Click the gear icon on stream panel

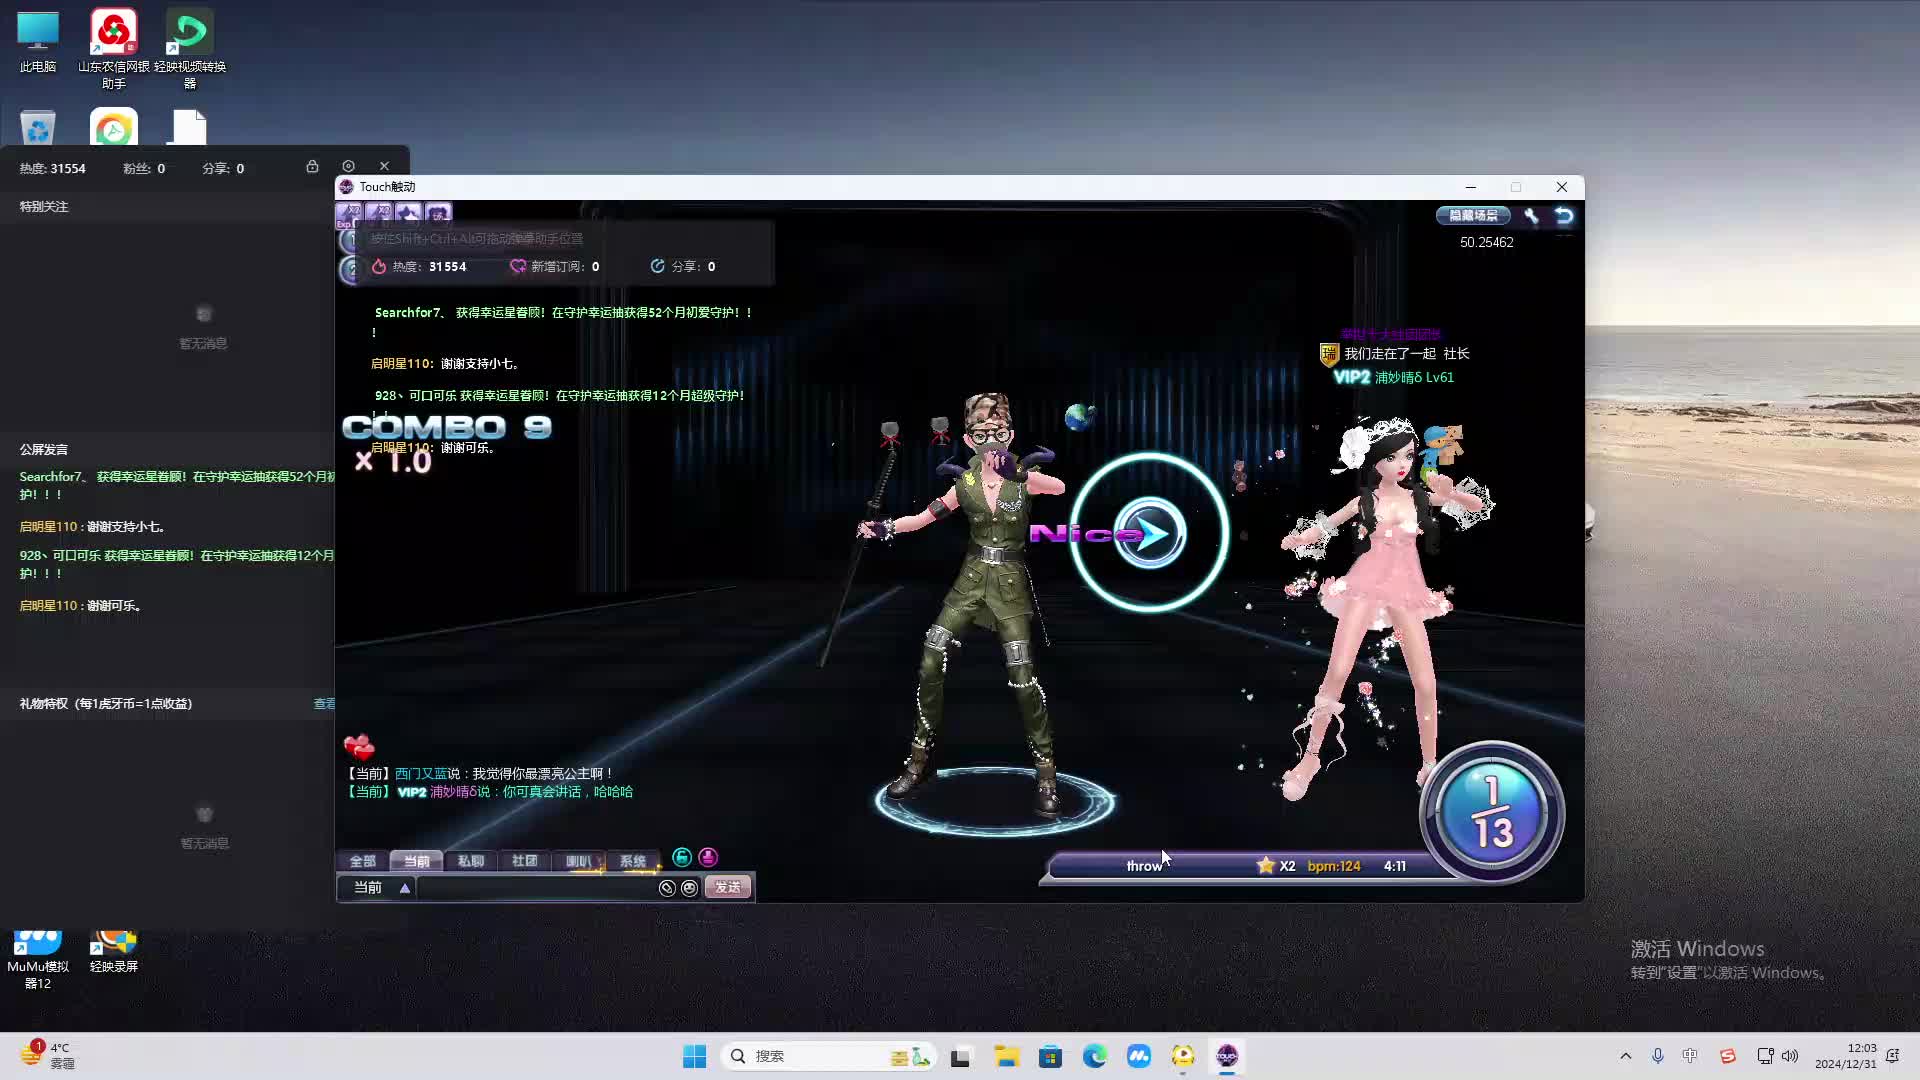(348, 166)
